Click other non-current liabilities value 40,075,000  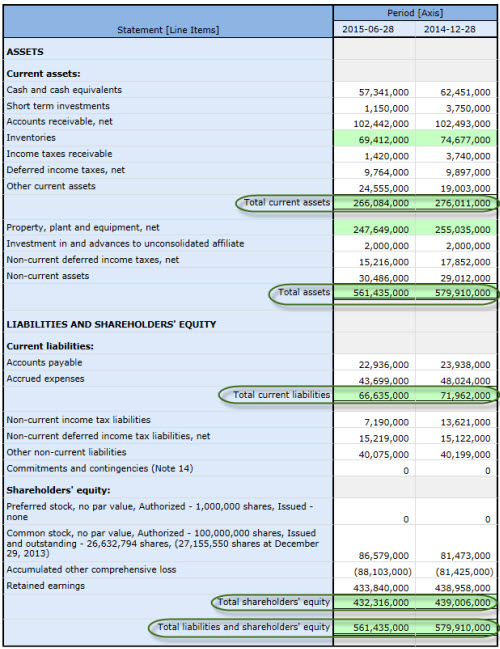(384, 455)
